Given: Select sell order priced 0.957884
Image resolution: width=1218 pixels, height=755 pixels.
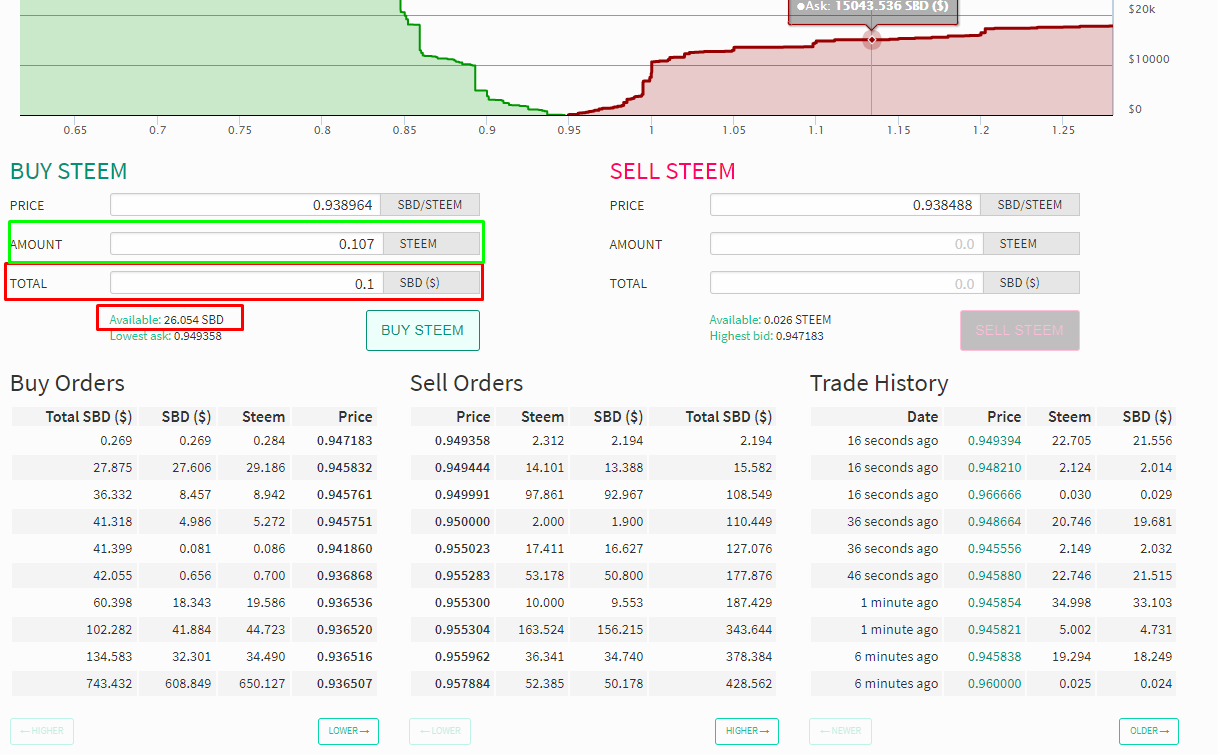Looking at the screenshot, I should click(x=594, y=683).
